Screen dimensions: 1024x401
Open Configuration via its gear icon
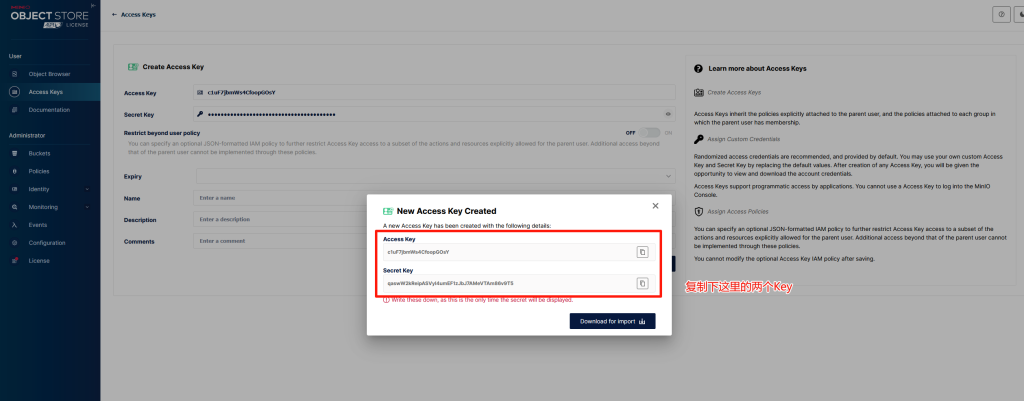point(15,242)
